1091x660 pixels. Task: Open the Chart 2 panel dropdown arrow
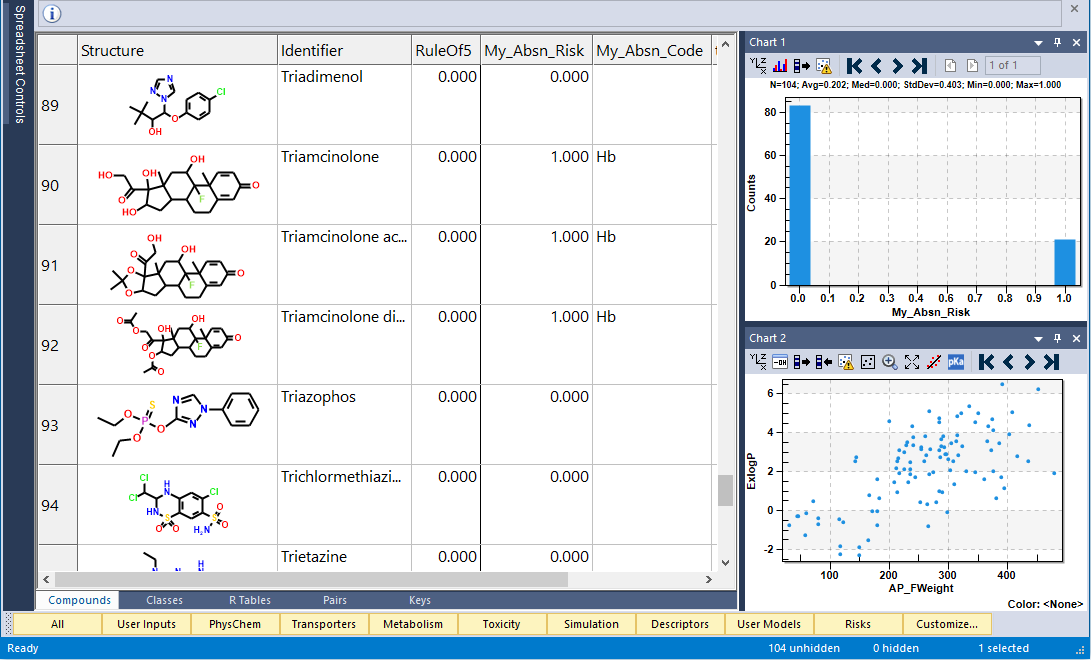1038,339
